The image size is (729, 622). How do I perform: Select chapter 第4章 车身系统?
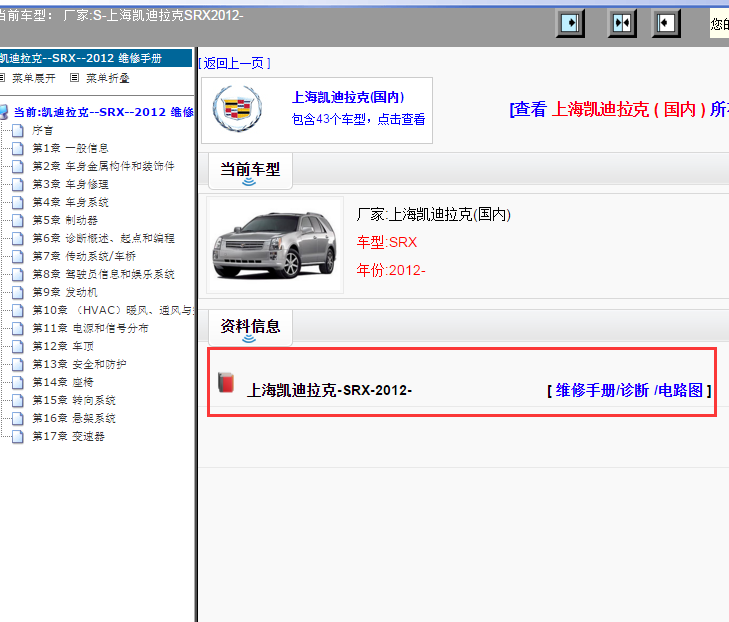(70, 202)
